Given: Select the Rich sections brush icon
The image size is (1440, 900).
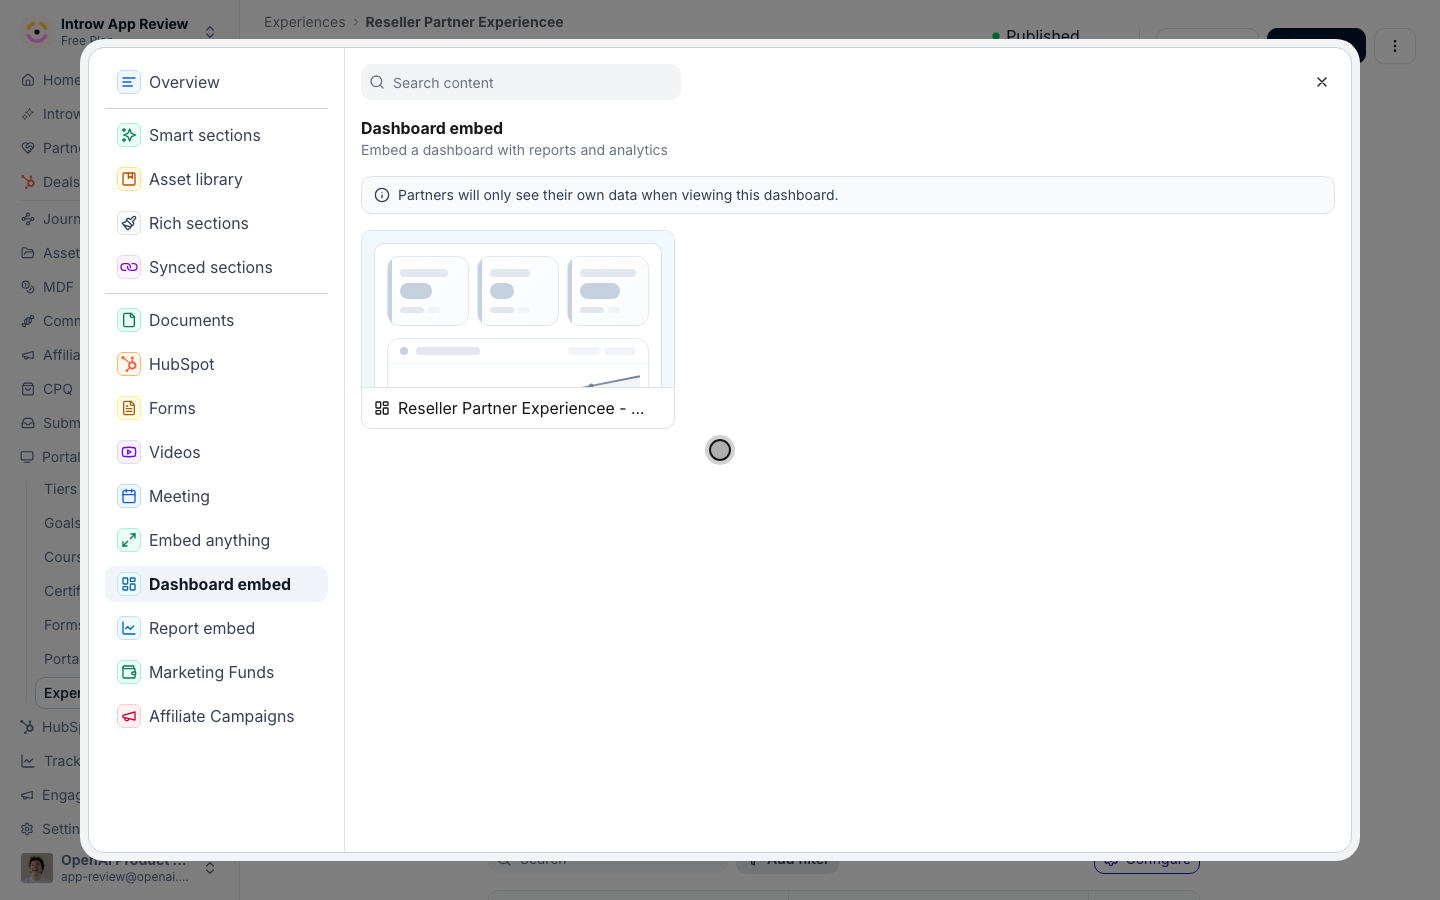Looking at the screenshot, I should [129, 223].
